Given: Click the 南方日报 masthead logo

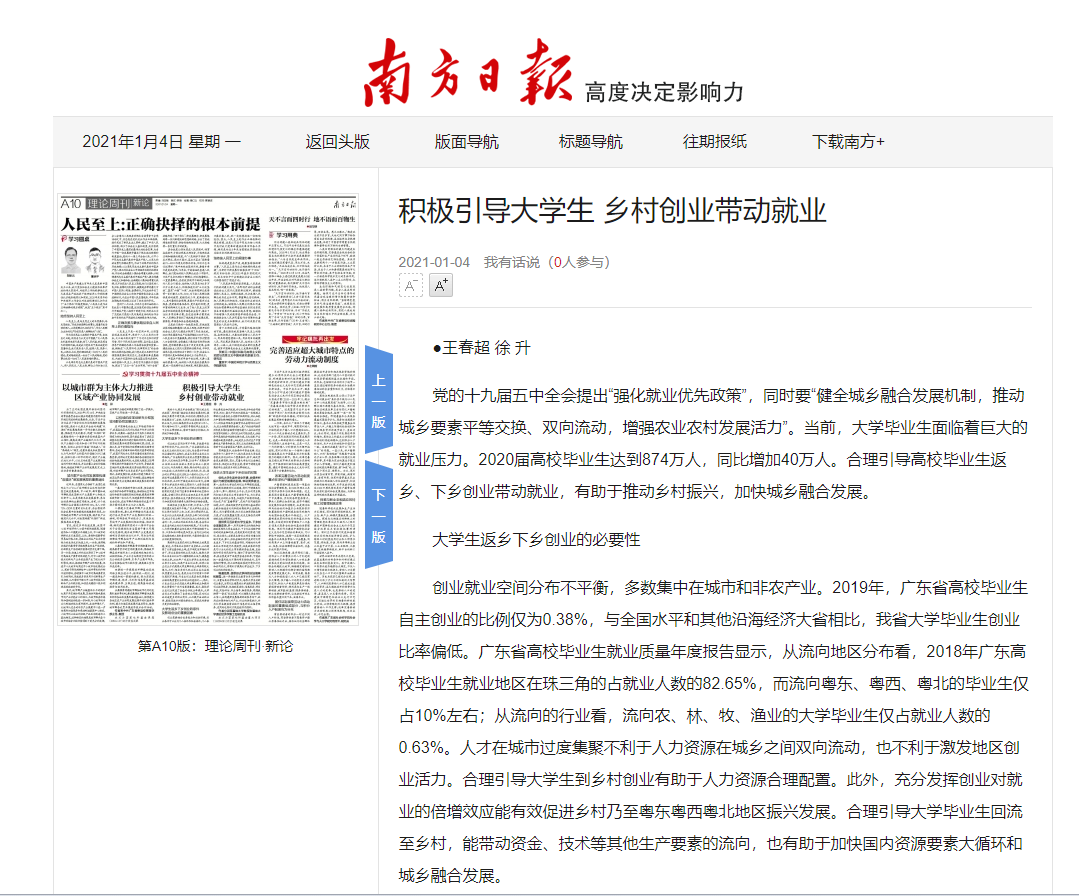Looking at the screenshot, I should 468,74.
